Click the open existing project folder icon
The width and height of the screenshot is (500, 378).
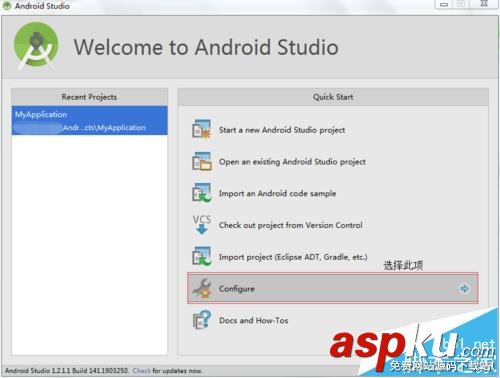[x=202, y=161]
